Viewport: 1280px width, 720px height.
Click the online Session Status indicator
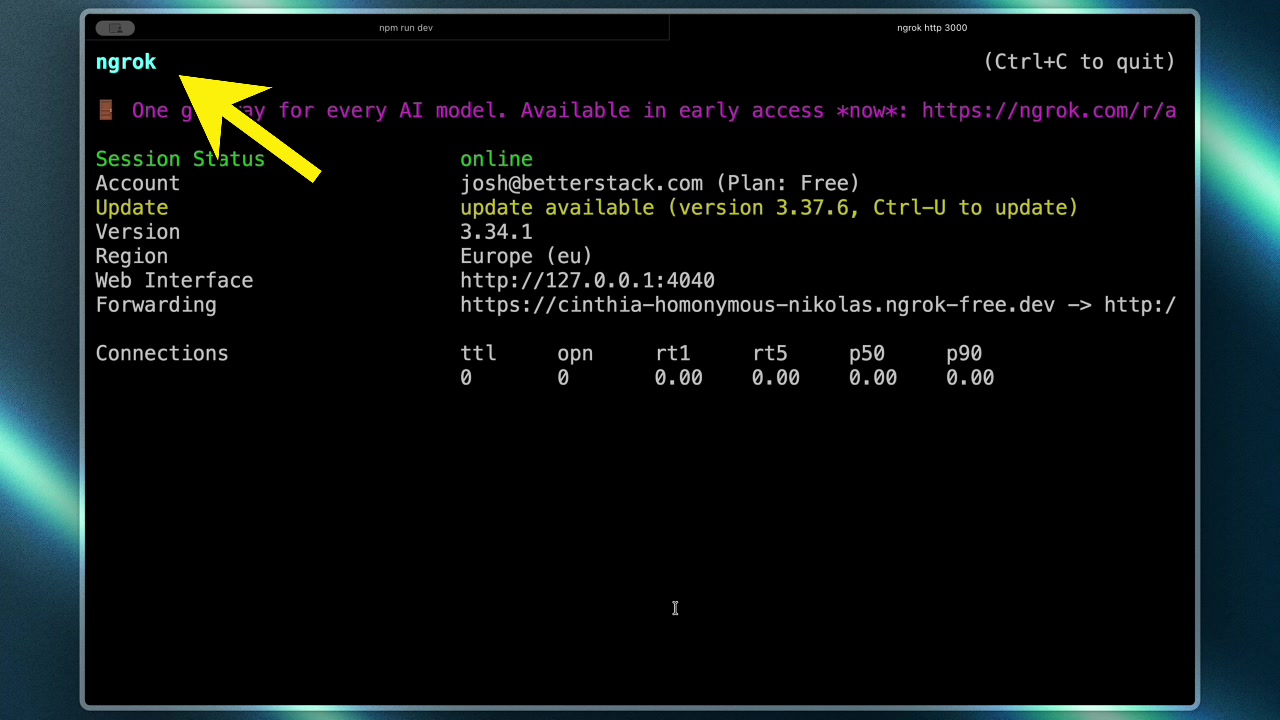(x=496, y=158)
